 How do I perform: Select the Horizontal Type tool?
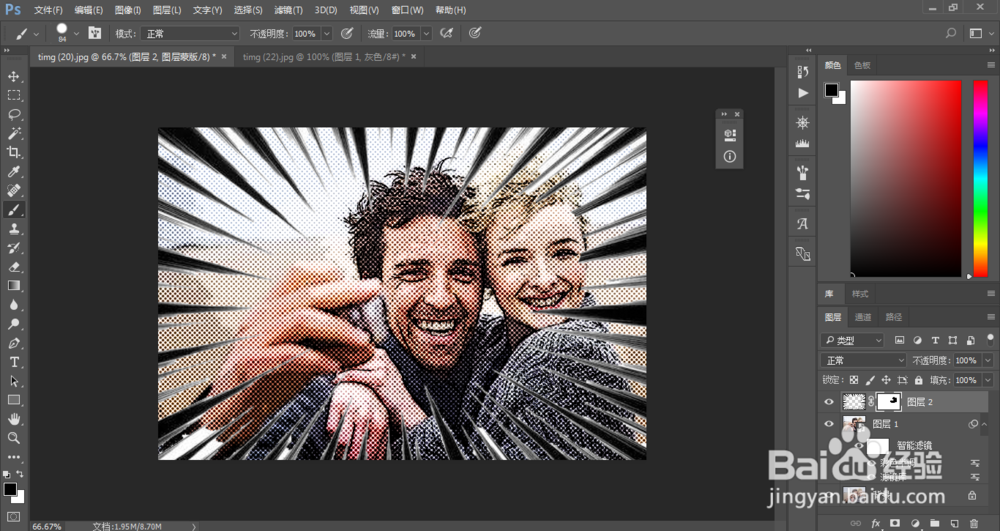pyautogui.click(x=13, y=362)
